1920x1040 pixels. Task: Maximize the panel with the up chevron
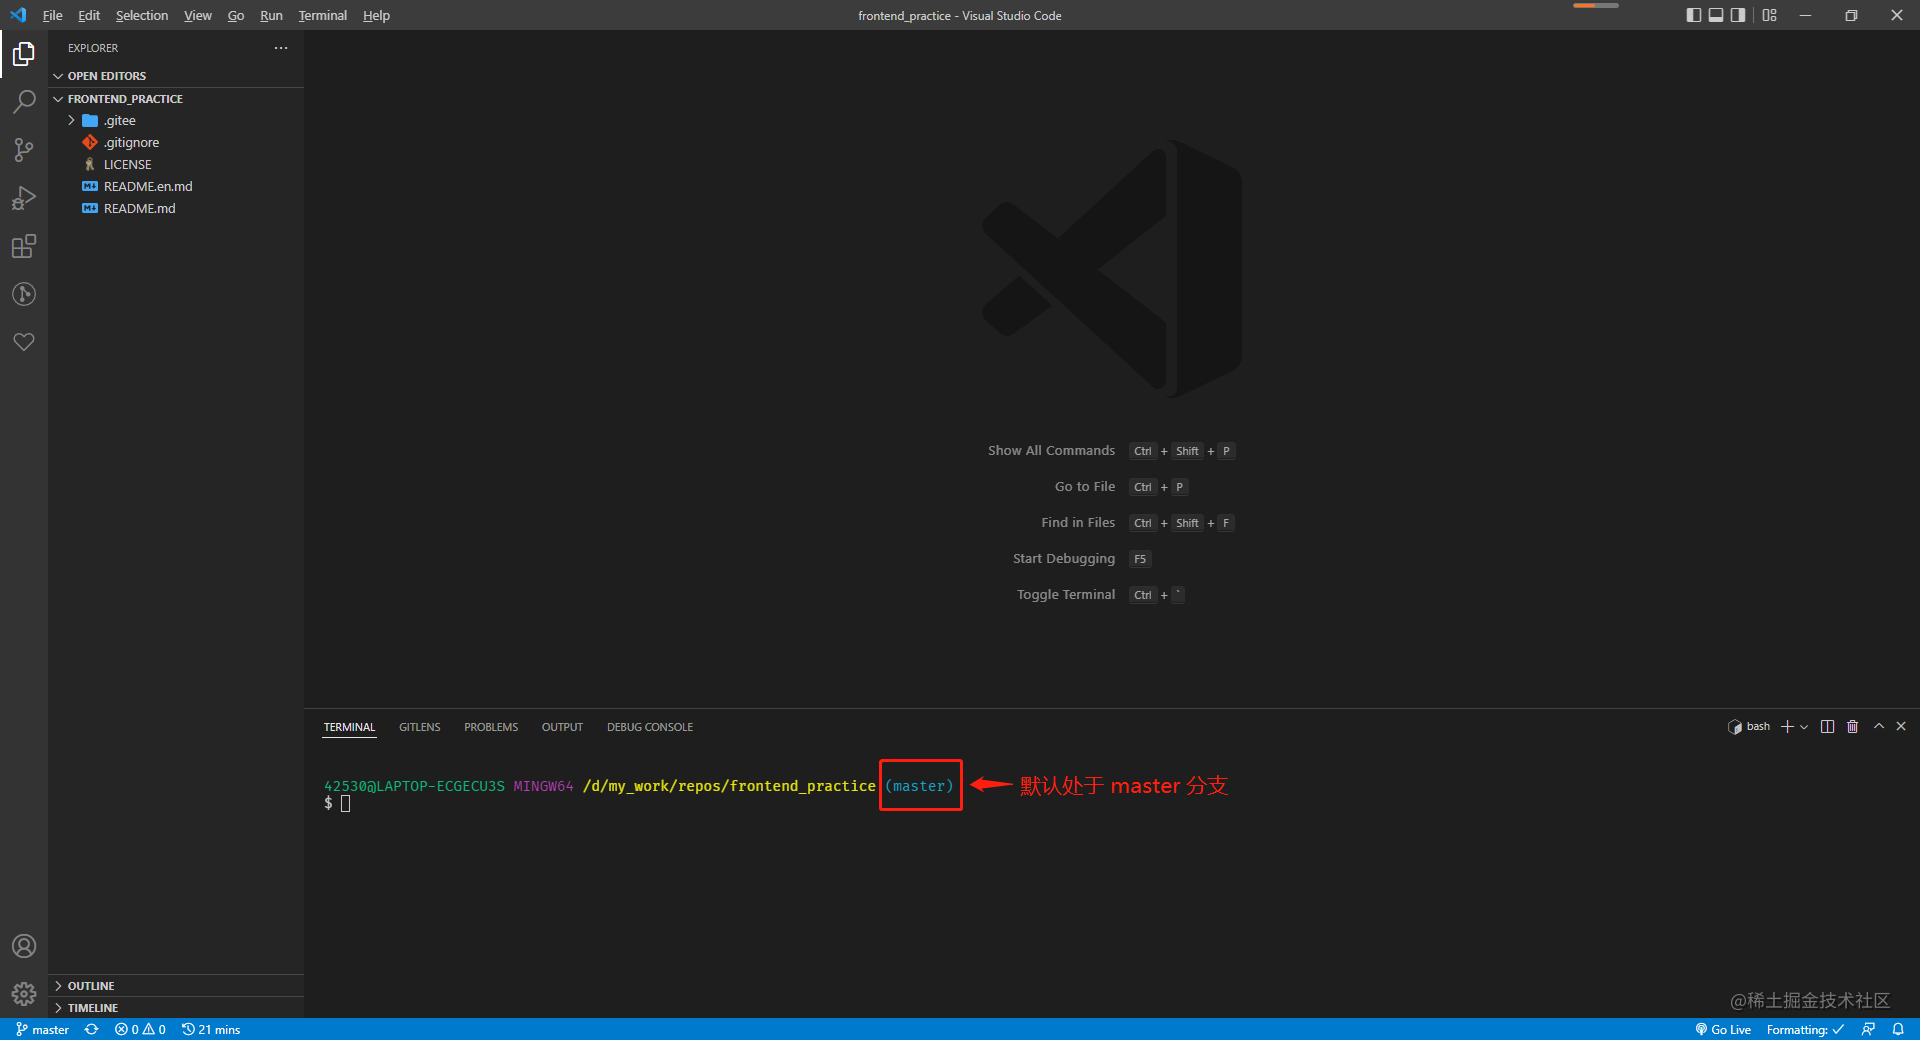click(x=1879, y=727)
